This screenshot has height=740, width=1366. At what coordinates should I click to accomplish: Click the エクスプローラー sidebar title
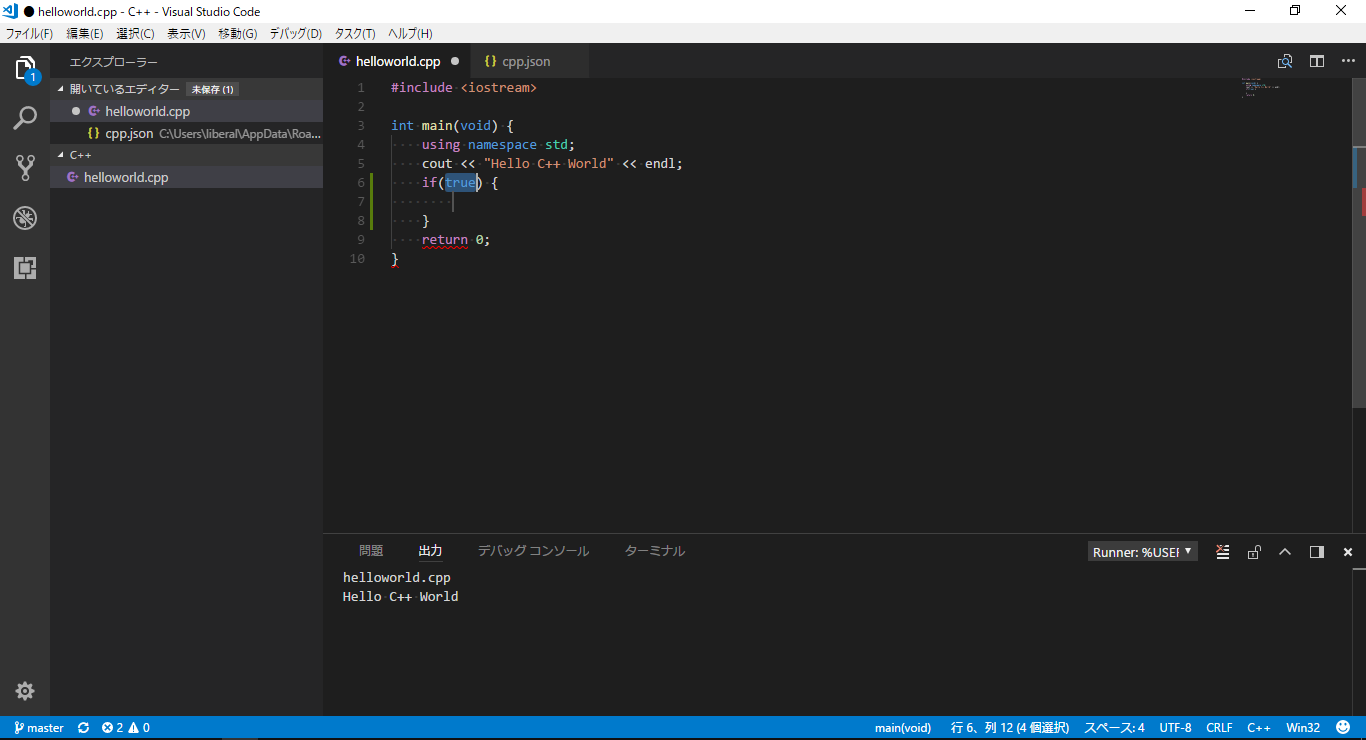pyautogui.click(x=114, y=62)
